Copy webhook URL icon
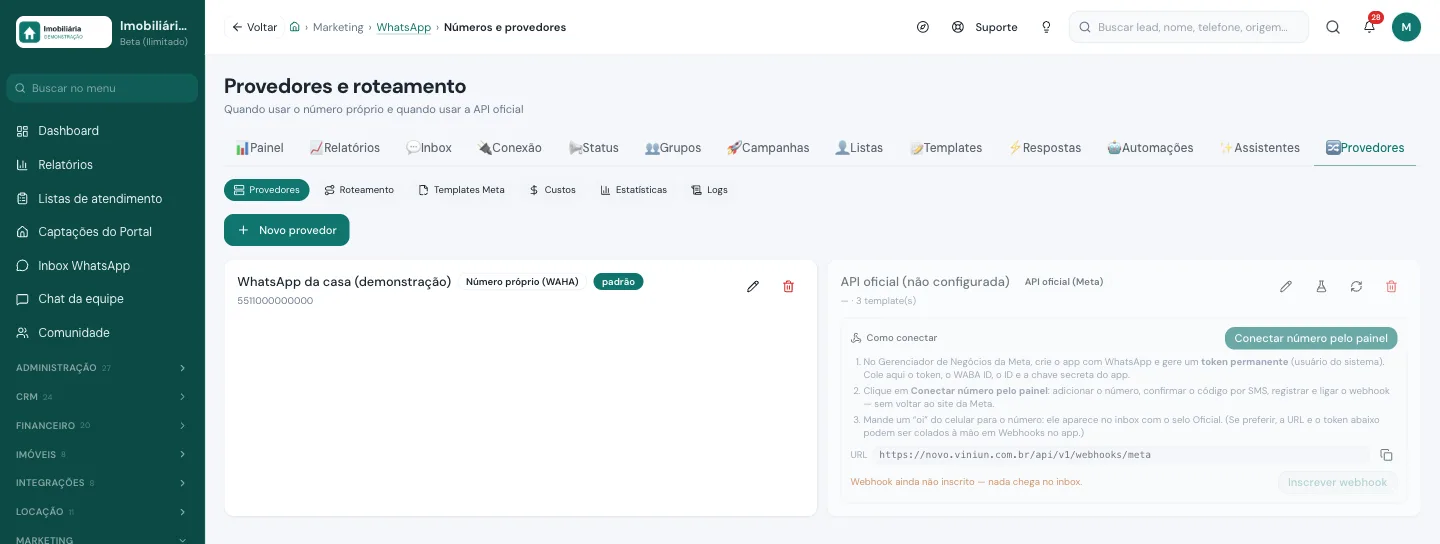Screen dimensions: 1440x544 point(1386,455)
